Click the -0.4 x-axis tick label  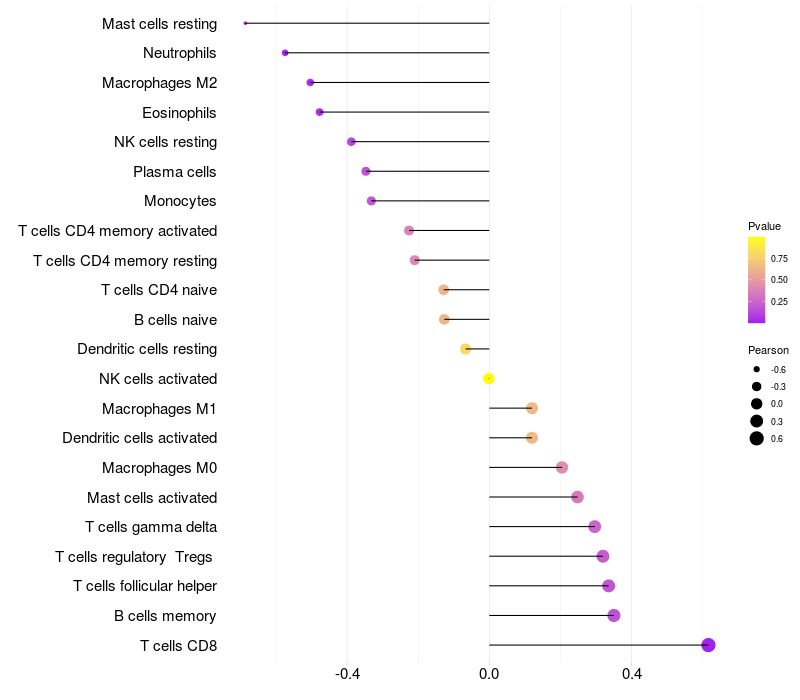click(347, 675)
